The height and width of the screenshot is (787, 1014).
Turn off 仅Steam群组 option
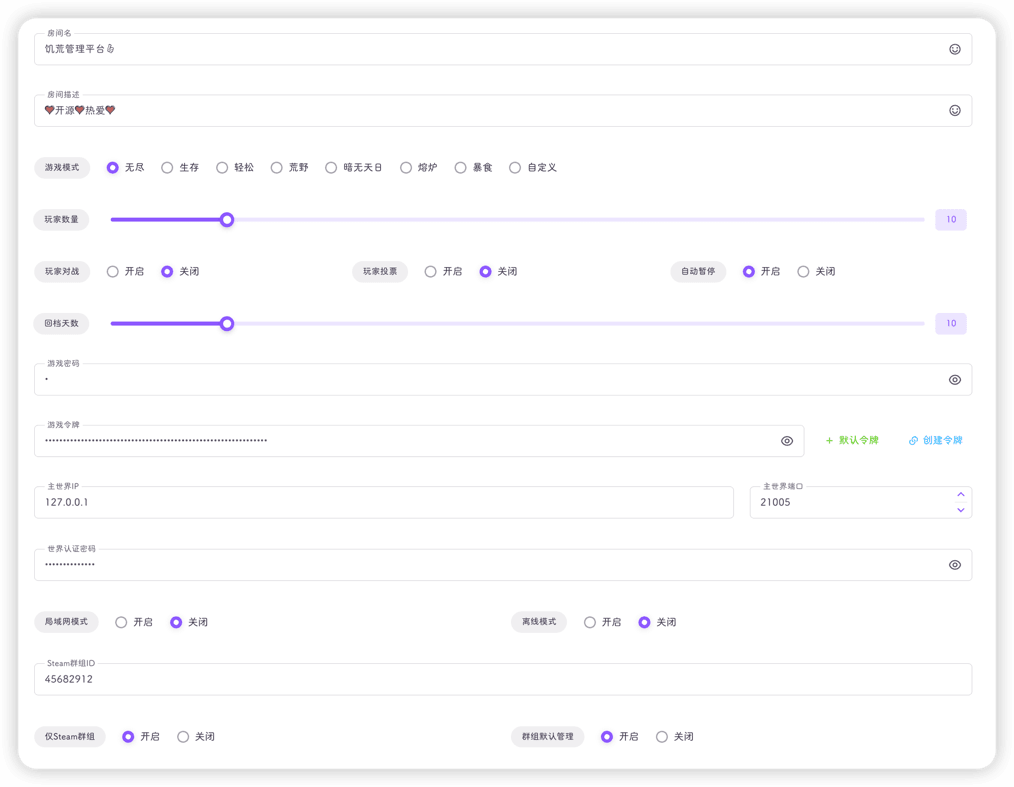coord(183,737)
